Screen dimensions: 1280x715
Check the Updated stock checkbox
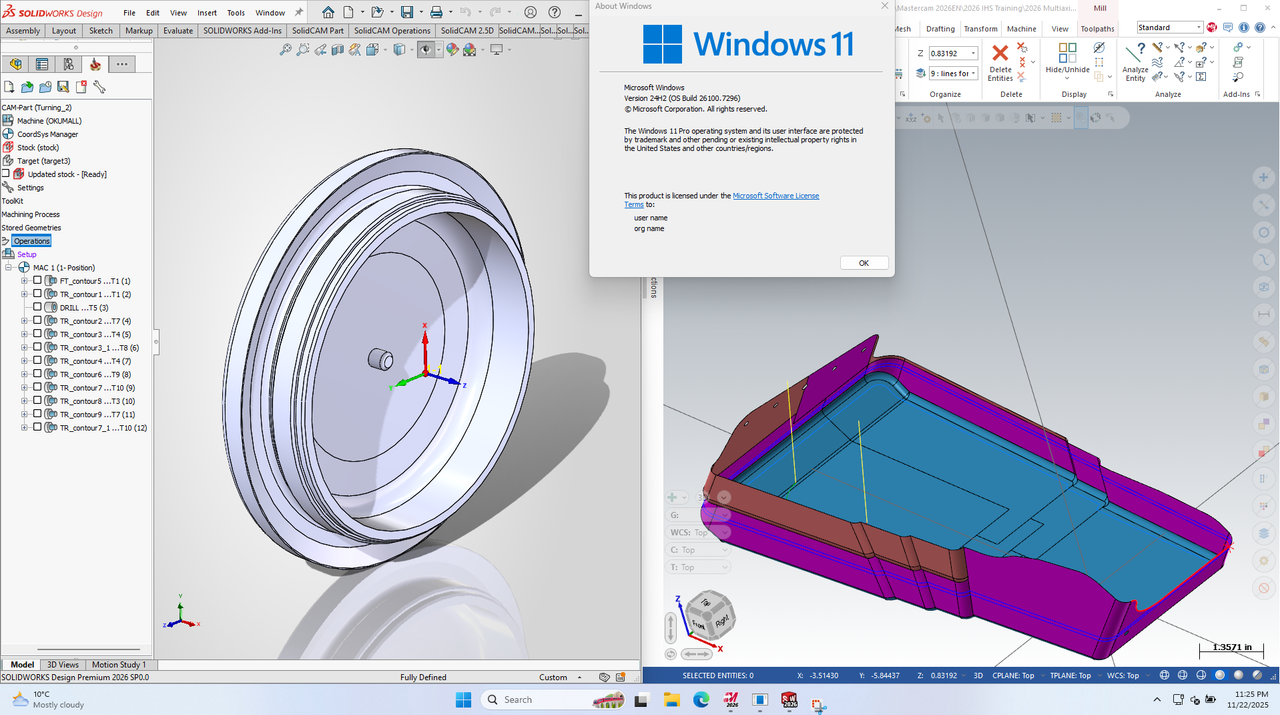[x=6, y=174]
